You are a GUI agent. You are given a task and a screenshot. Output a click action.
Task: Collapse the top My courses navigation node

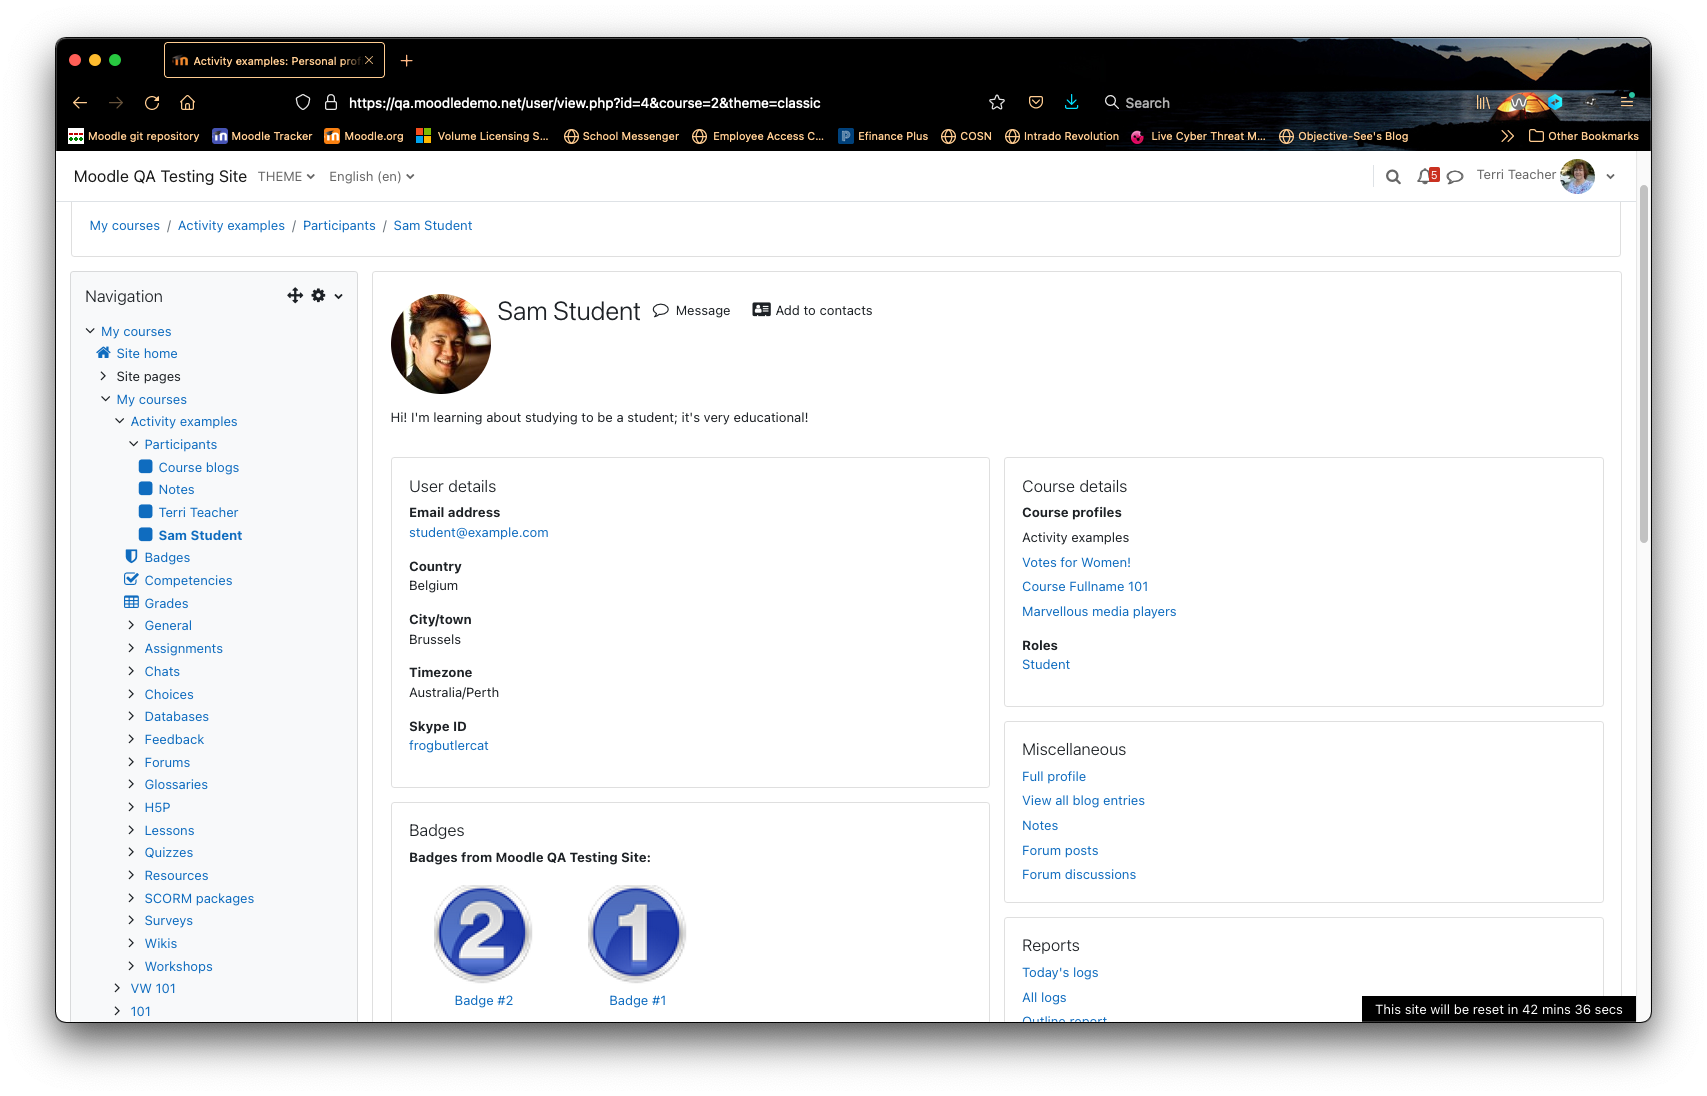(x=90, y=331)
